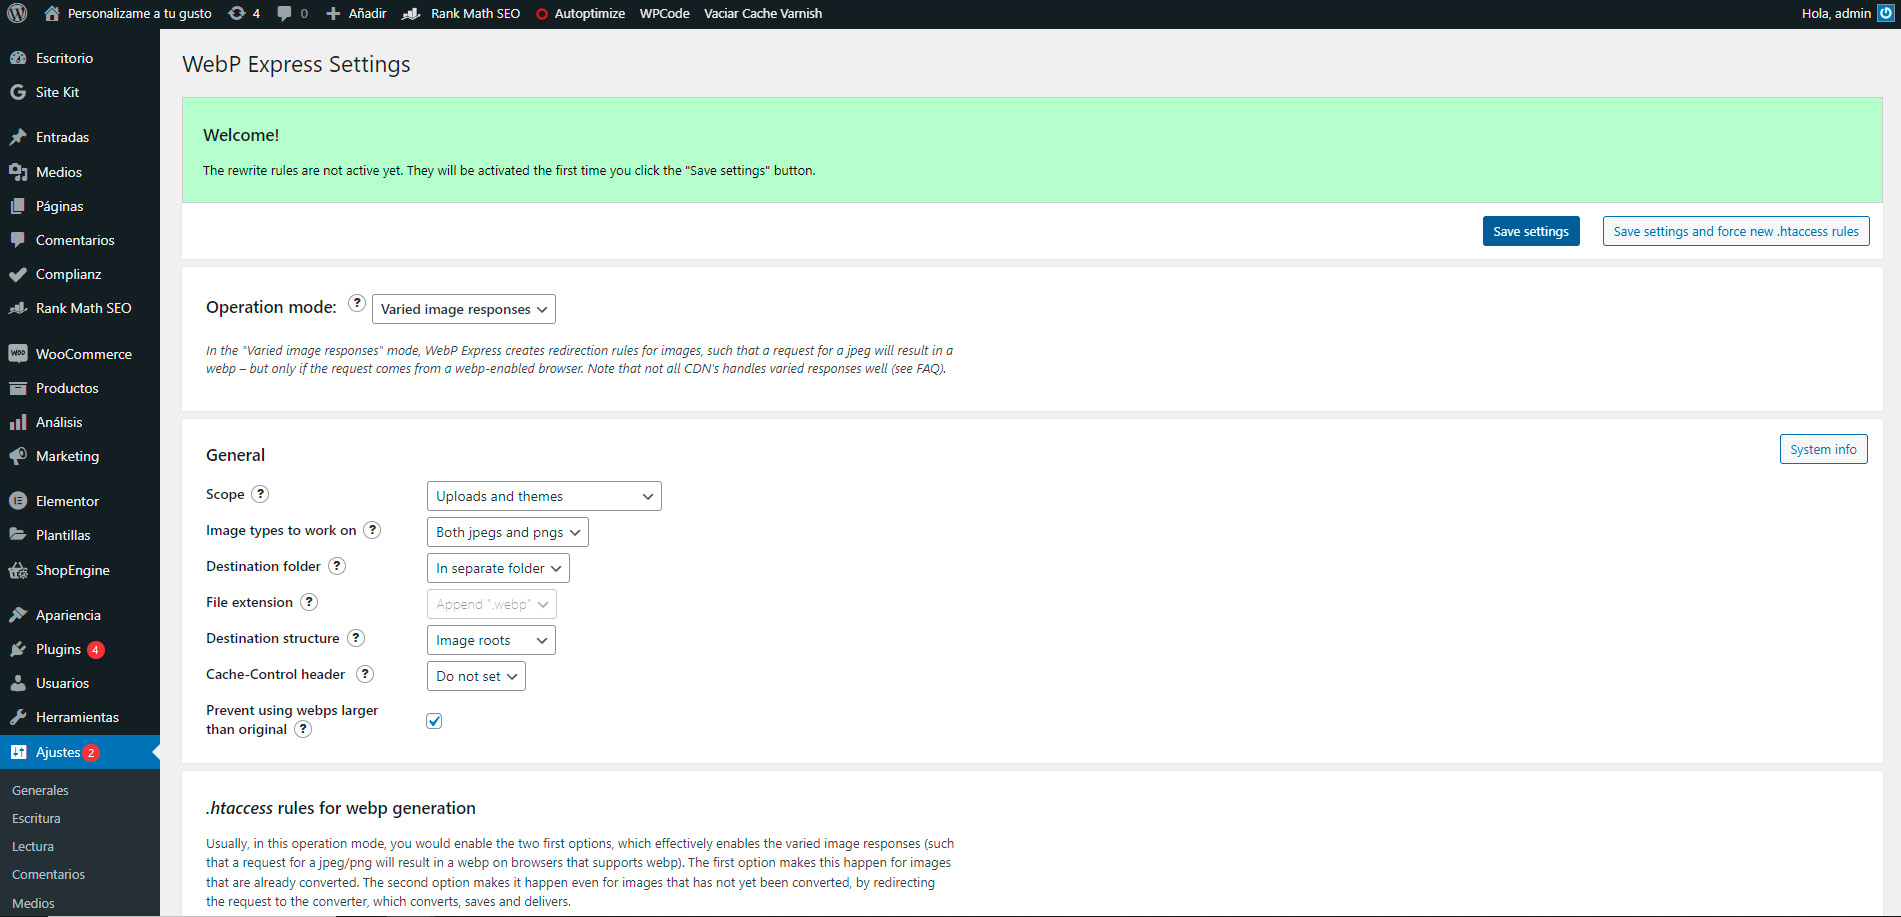
Task: Click the Marketing megaphone icon
Action: [18, 456]
